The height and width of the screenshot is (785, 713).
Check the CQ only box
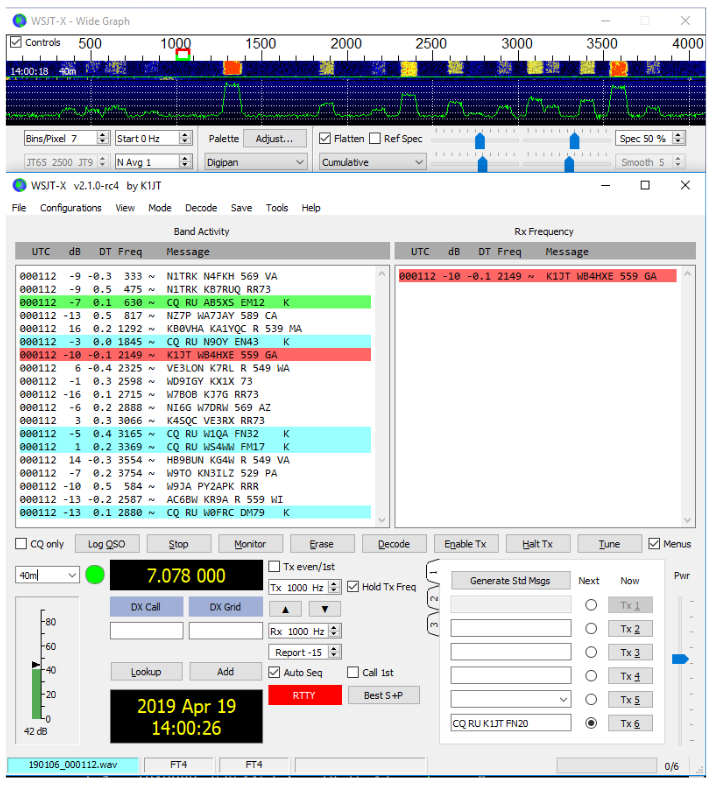(21, 544)
